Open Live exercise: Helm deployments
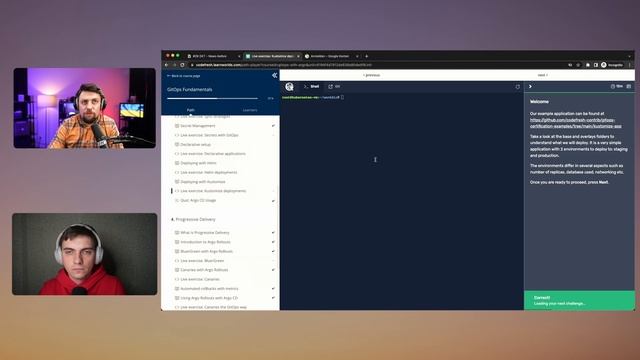Image resolution: width=640 pixels, height=360 pixels. 209,173
